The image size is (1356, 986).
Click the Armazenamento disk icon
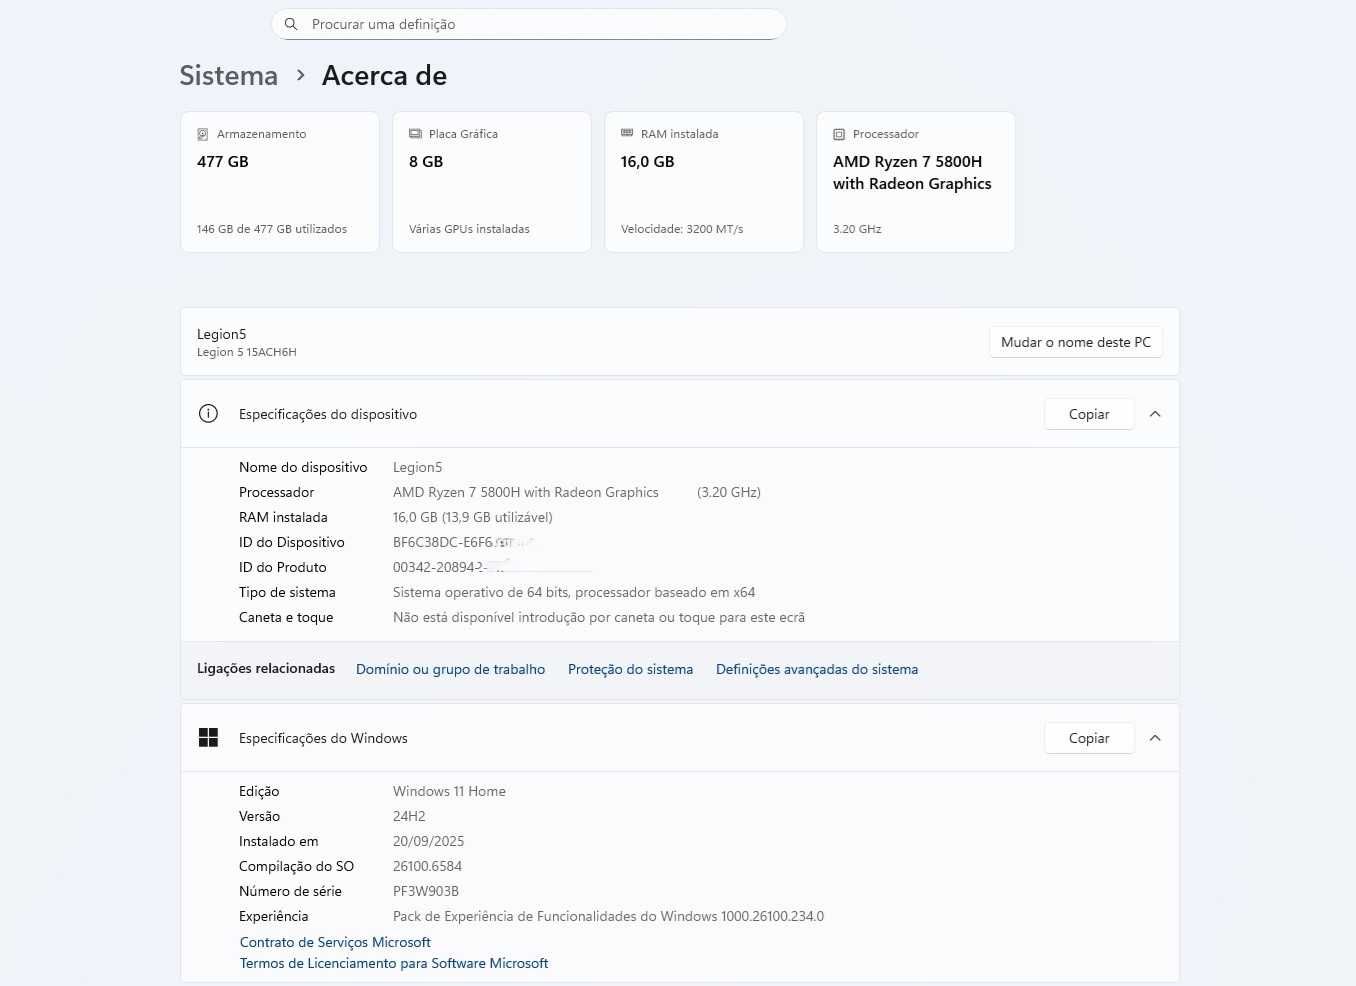(x=203, y=134)
